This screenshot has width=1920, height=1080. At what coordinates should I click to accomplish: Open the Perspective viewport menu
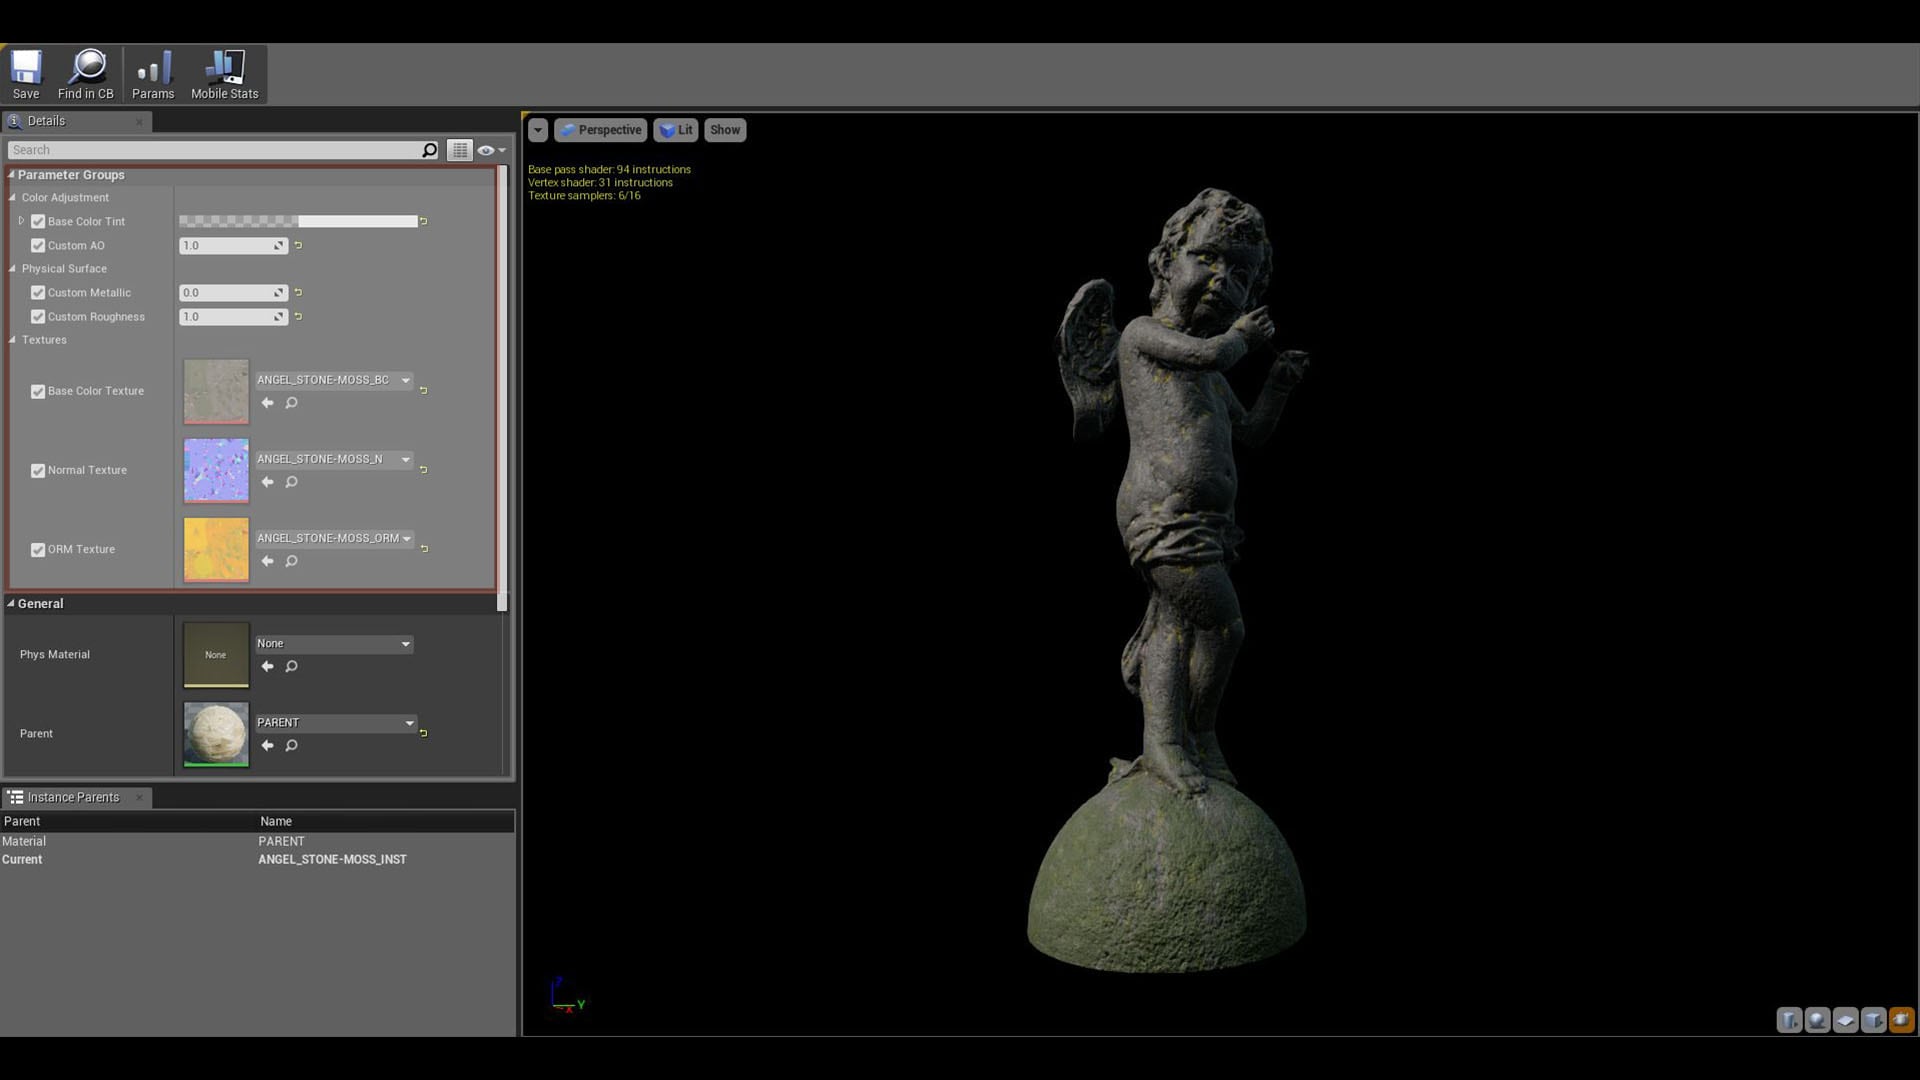[x=600, y=130]
